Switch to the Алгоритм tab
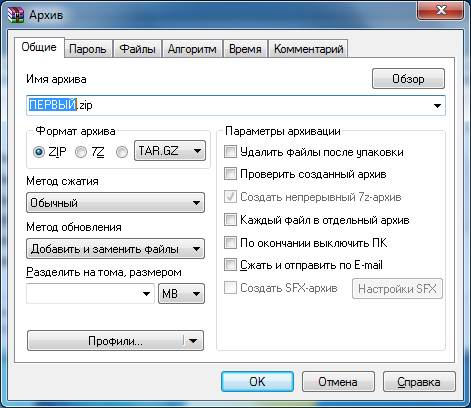The height and width of the screenshot is (408, 471). click(x=192, y=49)
